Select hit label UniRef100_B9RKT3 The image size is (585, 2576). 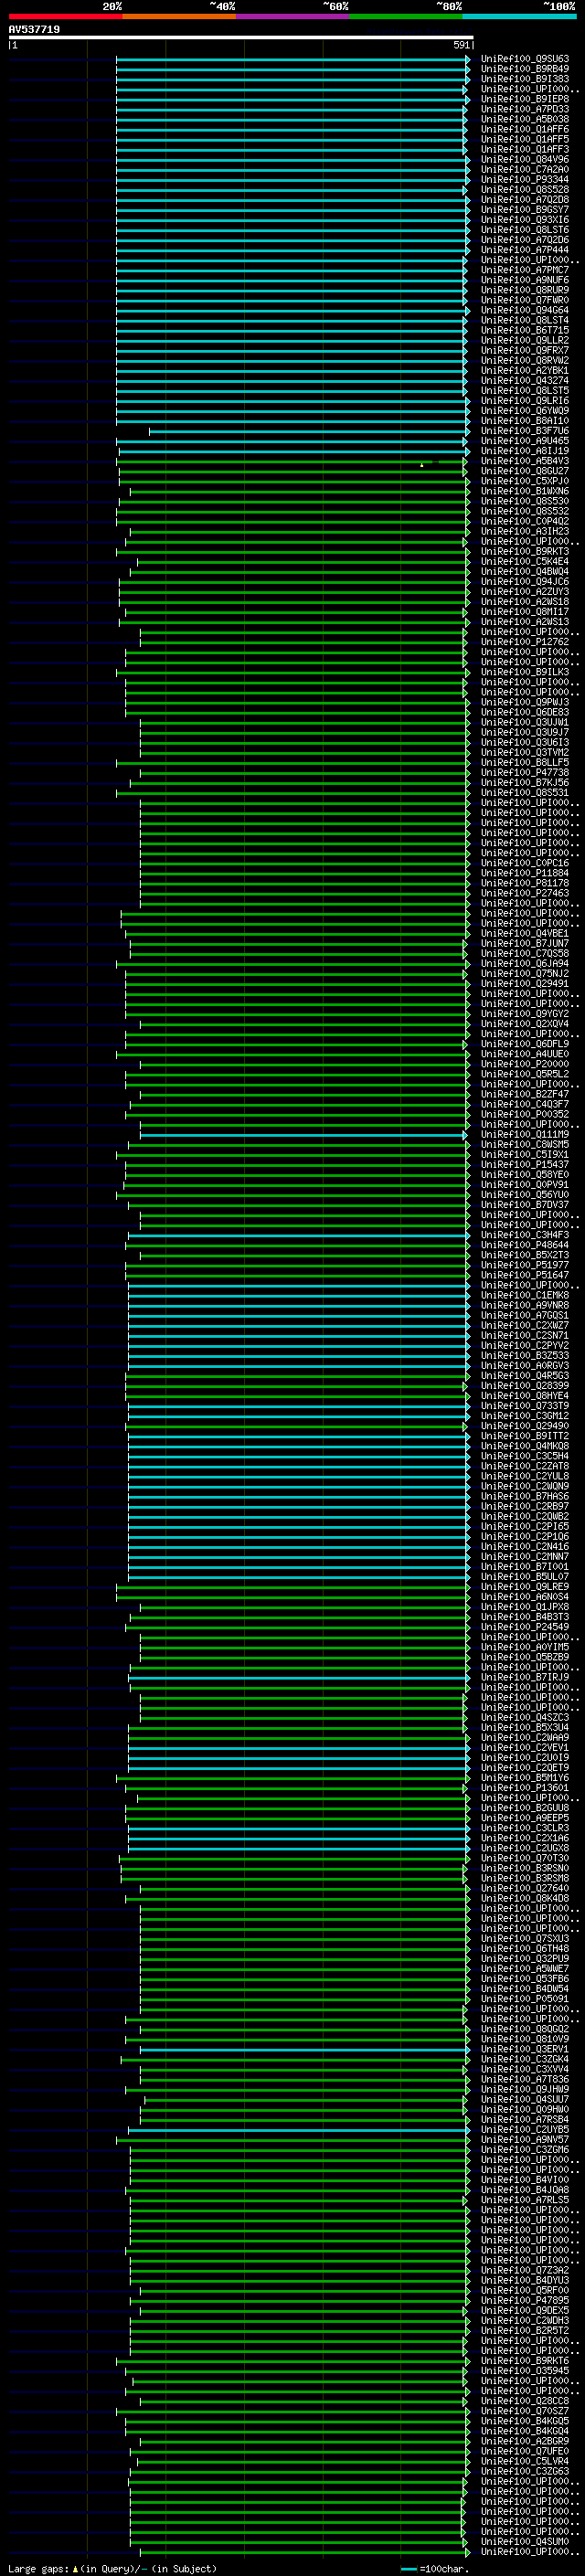[x=525, y=551]
